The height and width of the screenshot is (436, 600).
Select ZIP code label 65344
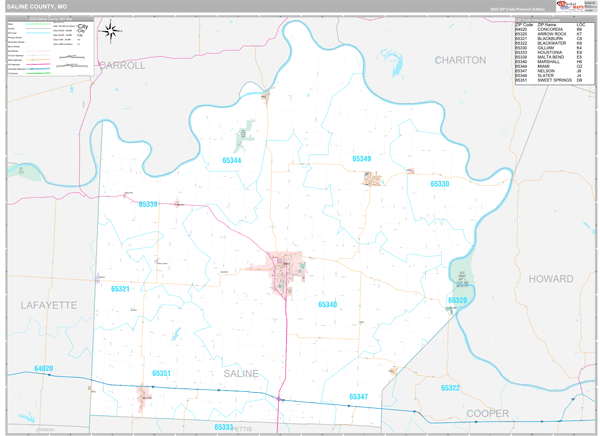(x=232, y=160)
